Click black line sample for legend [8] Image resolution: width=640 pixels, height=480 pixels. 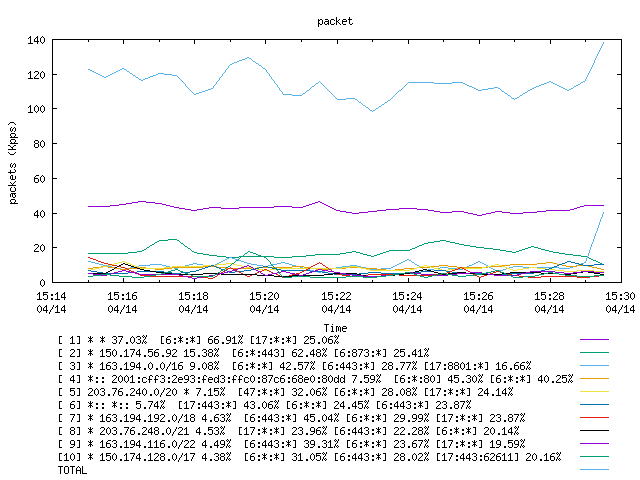click(594, 430)
